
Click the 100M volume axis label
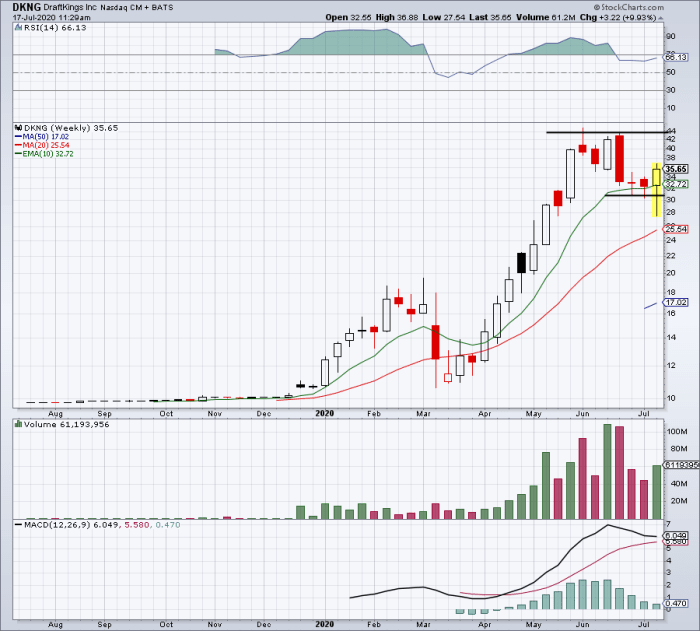click(677, 431)
